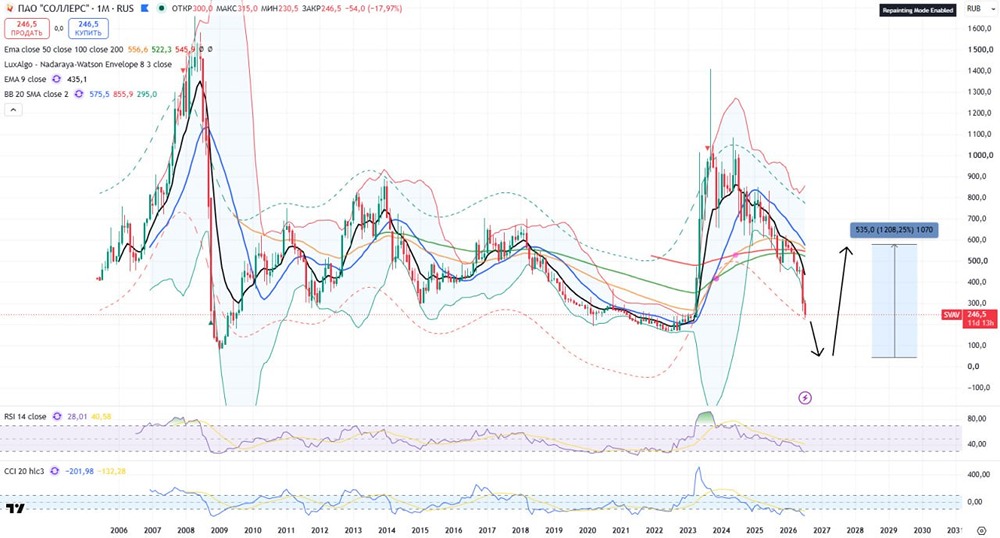
Task: Click the RSI value 28,01
Action: (x=78, y=416)
